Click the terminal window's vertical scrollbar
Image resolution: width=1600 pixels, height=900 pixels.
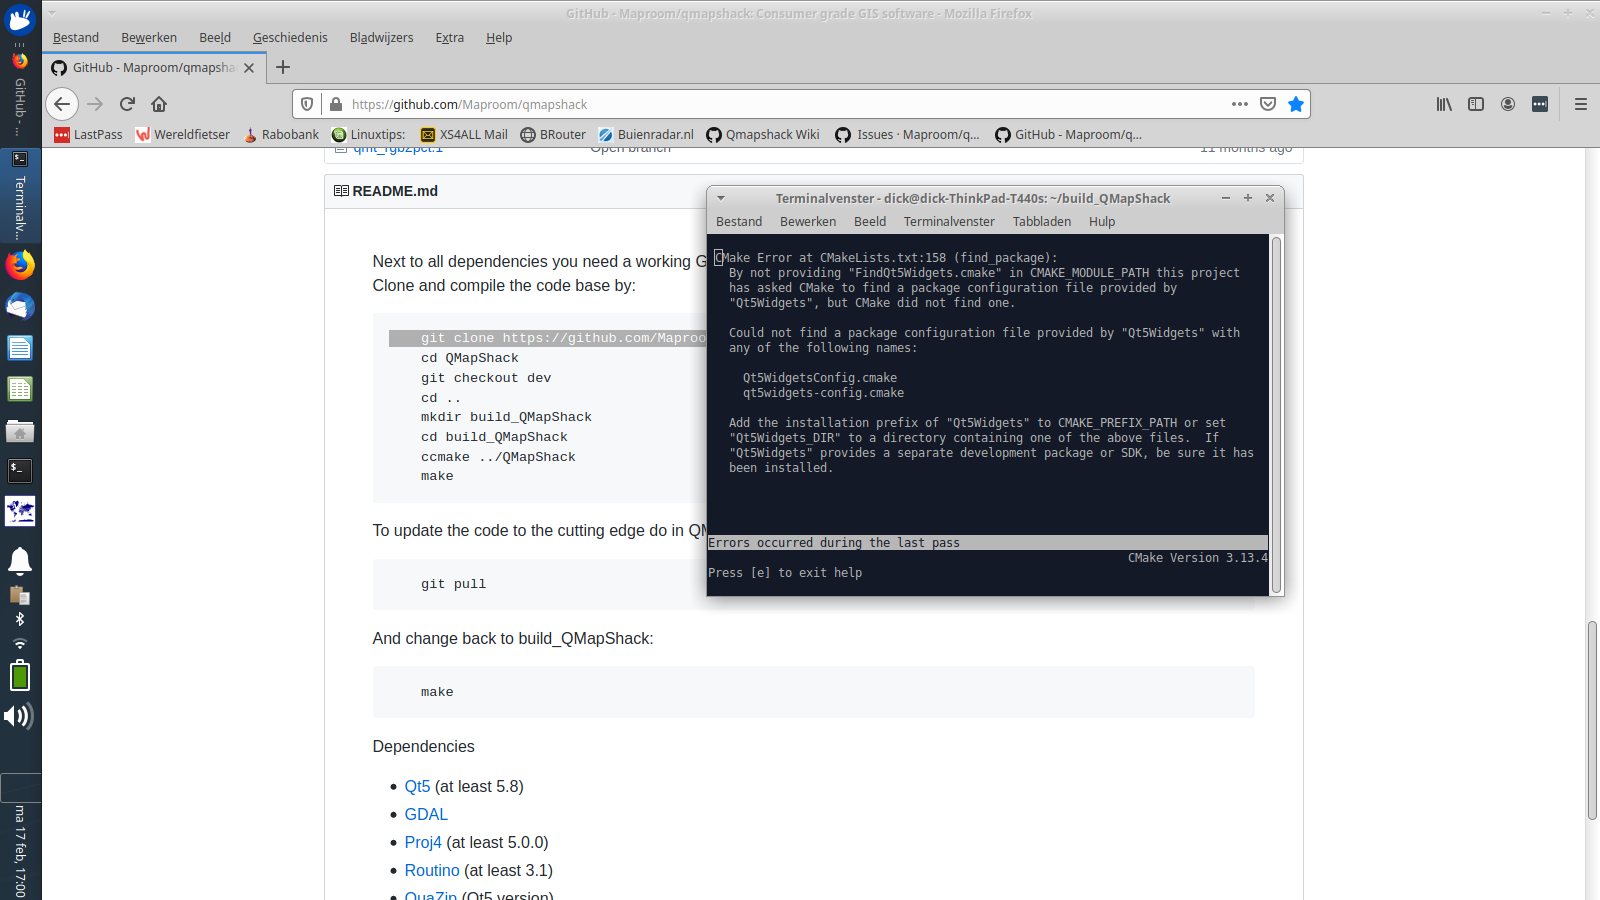pyautogui.click(x=1276, y=415)
